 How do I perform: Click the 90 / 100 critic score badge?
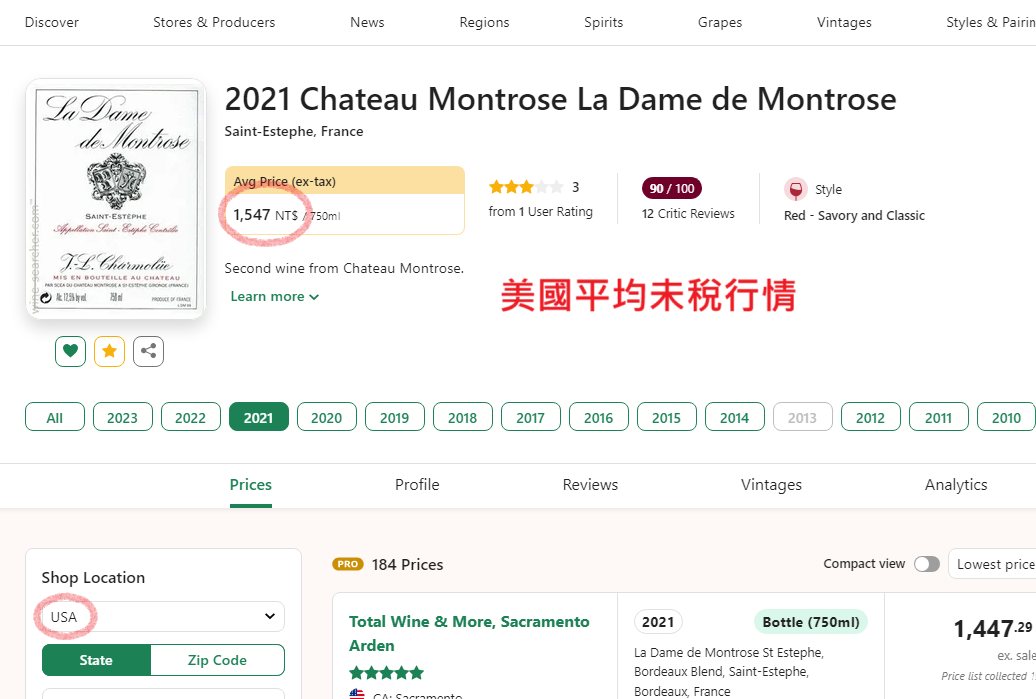tap(672, 188)
